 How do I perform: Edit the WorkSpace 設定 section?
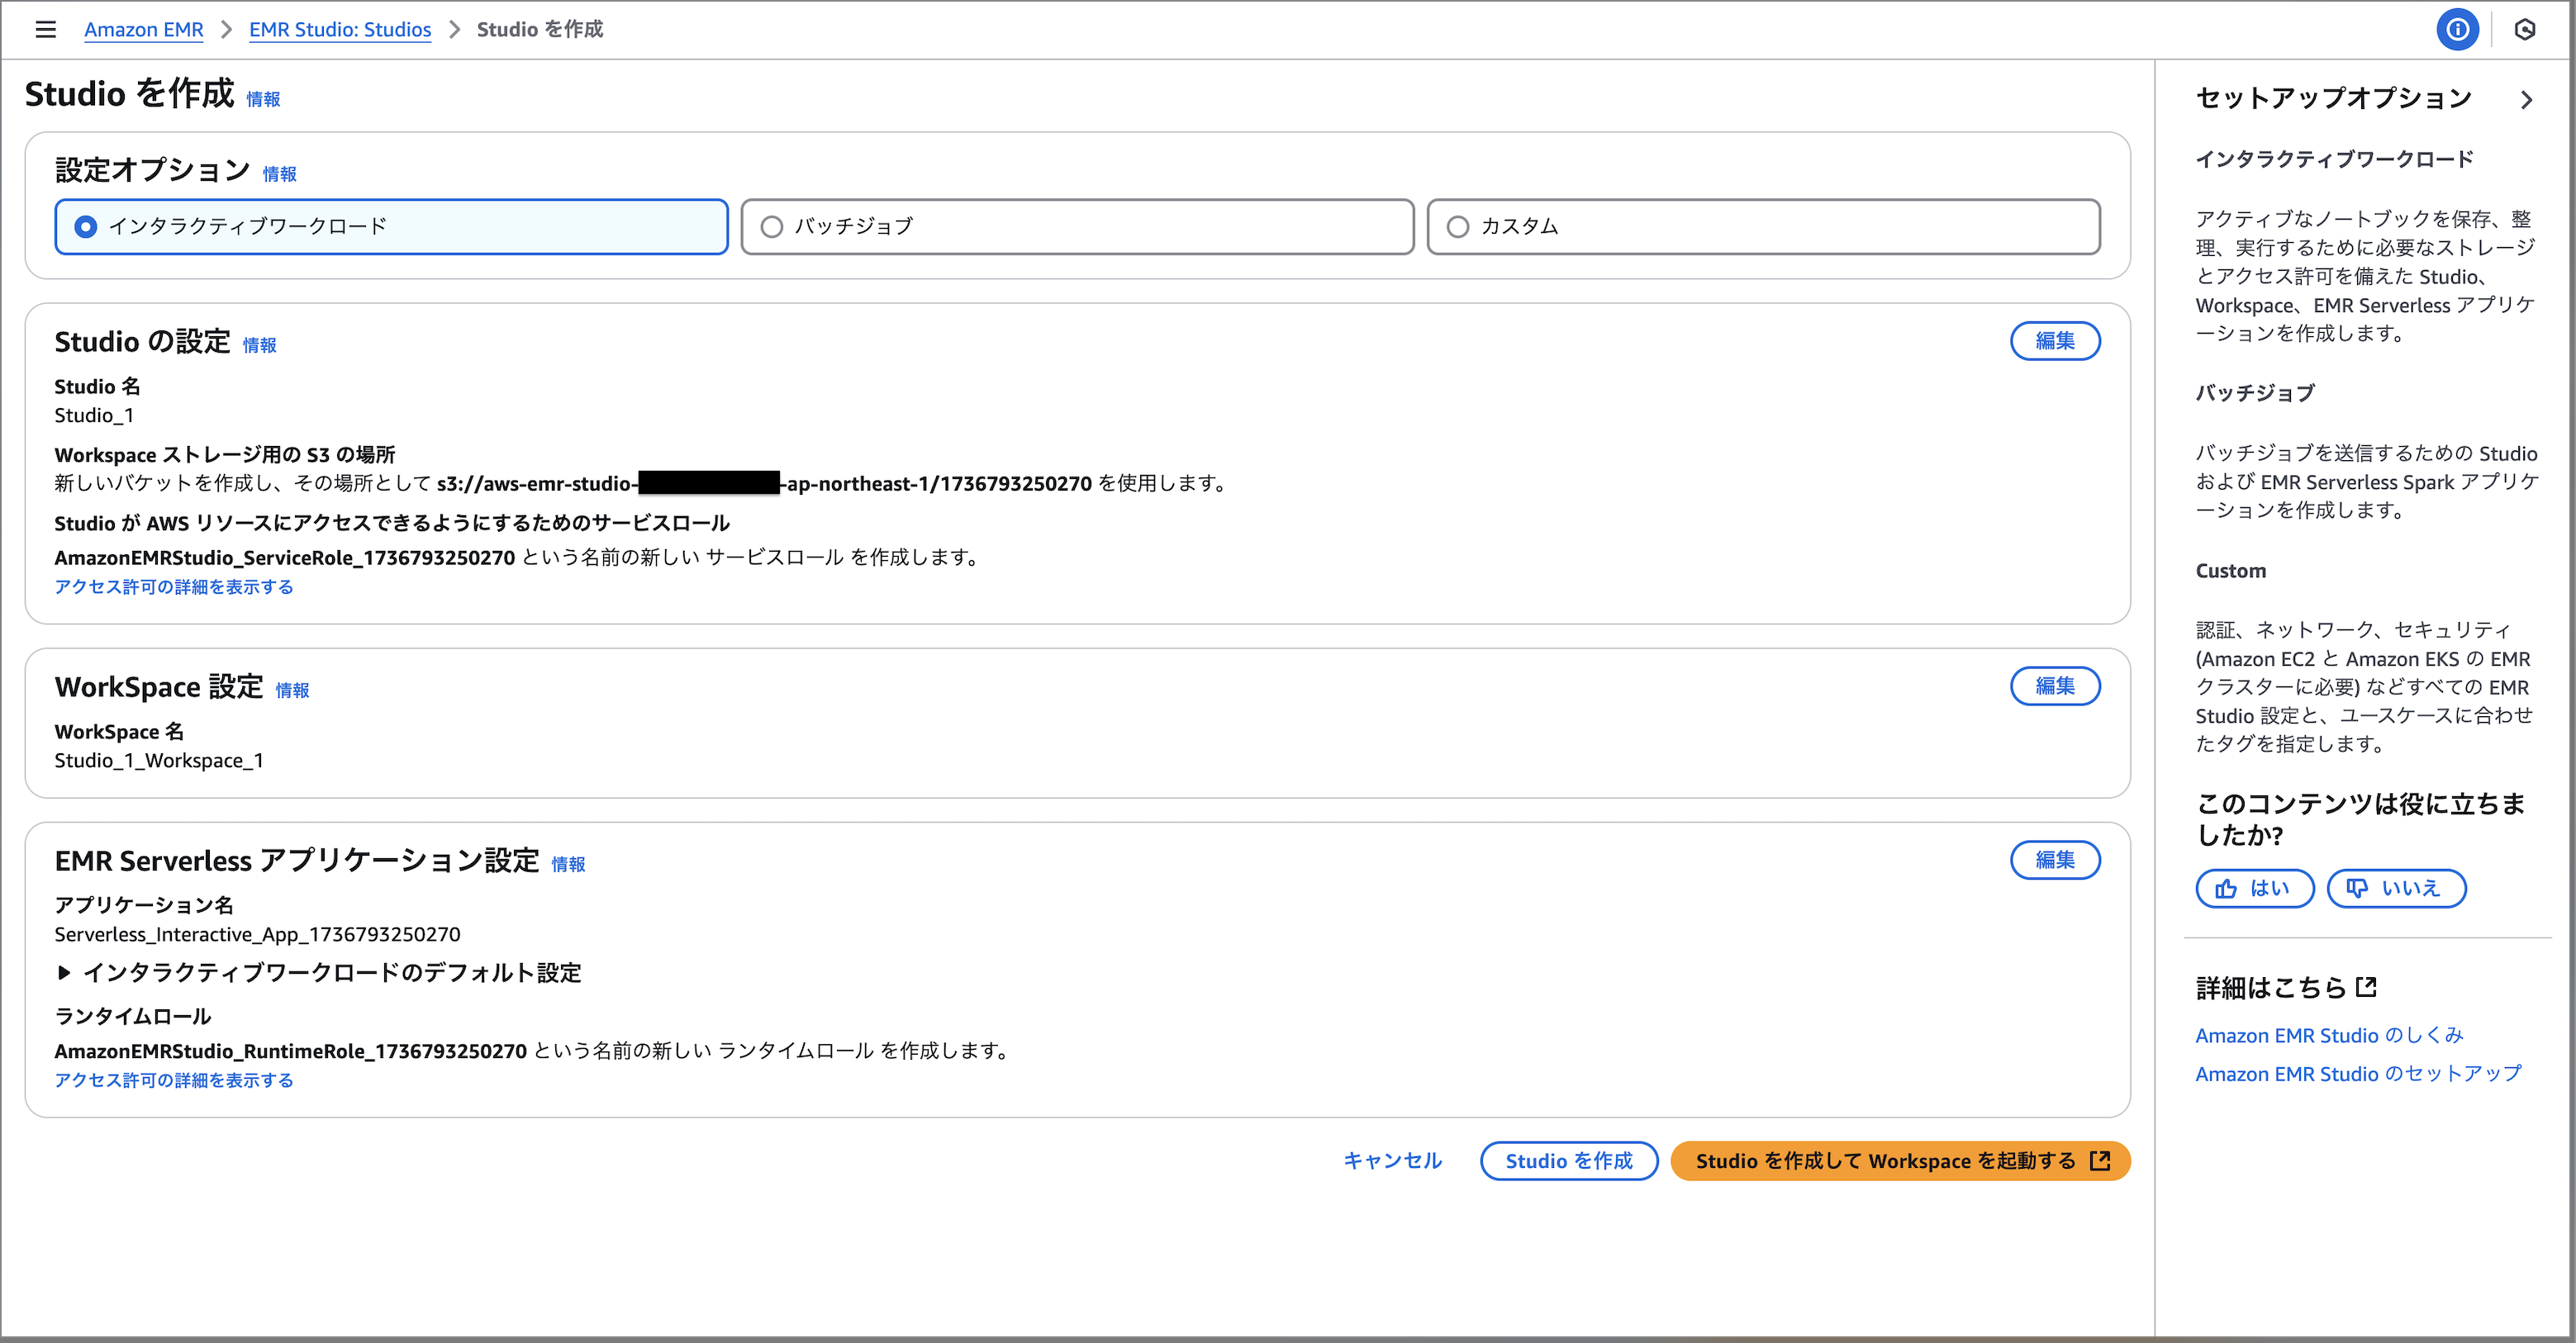pyautogui.click(x=2055, y=686)
